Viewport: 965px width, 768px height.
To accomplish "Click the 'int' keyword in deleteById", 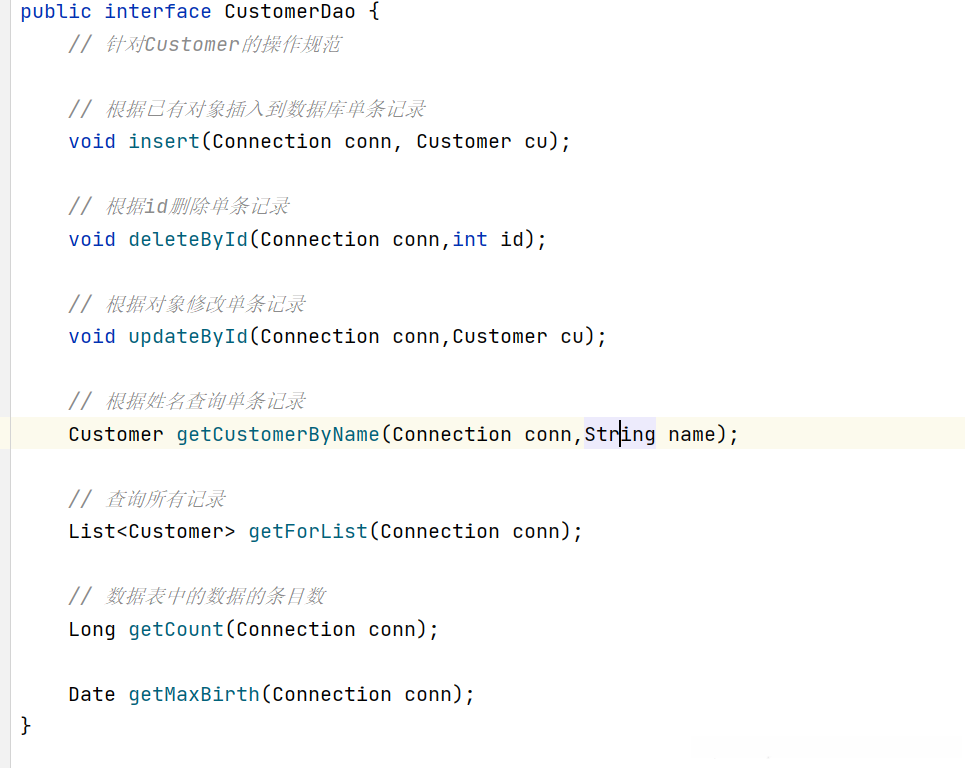I will pos(470,239).
